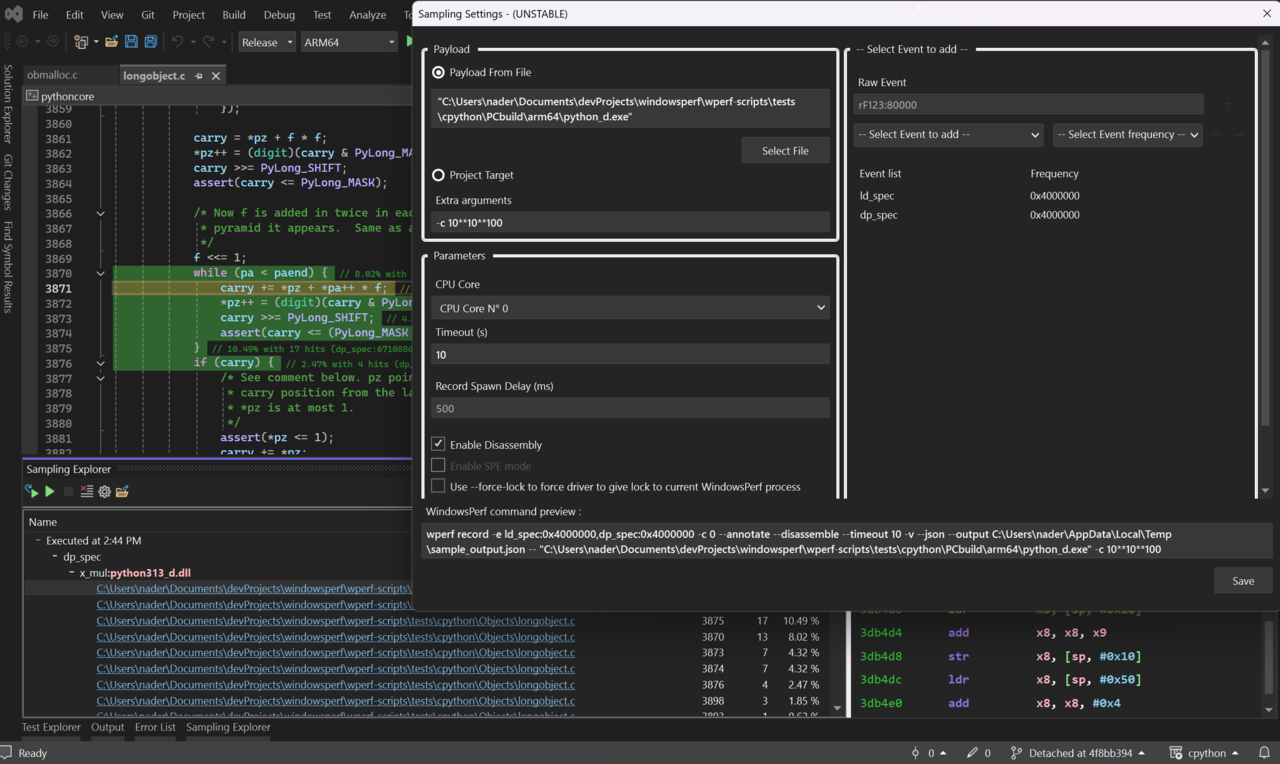Click the Save button

pos(1243,580)
